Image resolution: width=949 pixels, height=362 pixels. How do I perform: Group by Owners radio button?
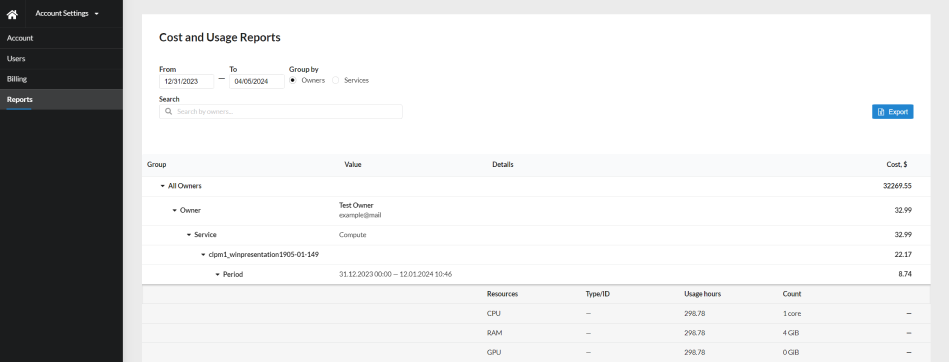coord(293,80)
